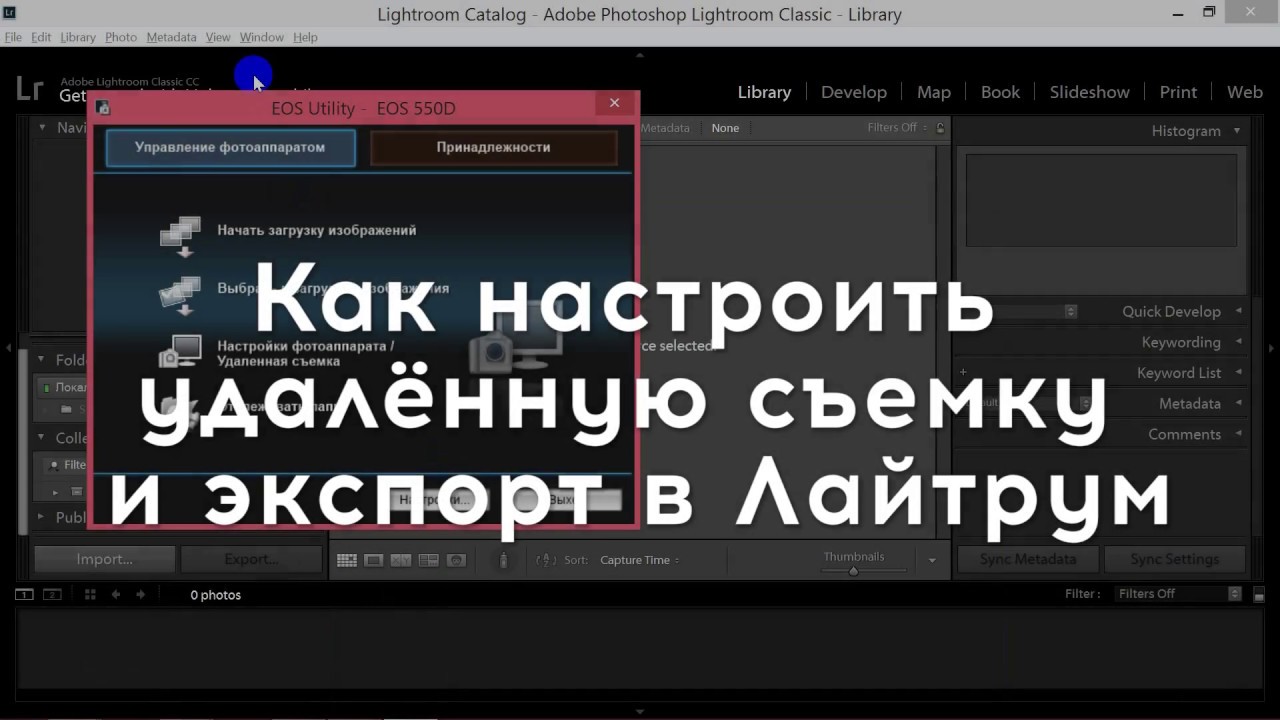Hide the top module picker panel arrow
This screenshot has width=1280, height=720.
point(640,56)
